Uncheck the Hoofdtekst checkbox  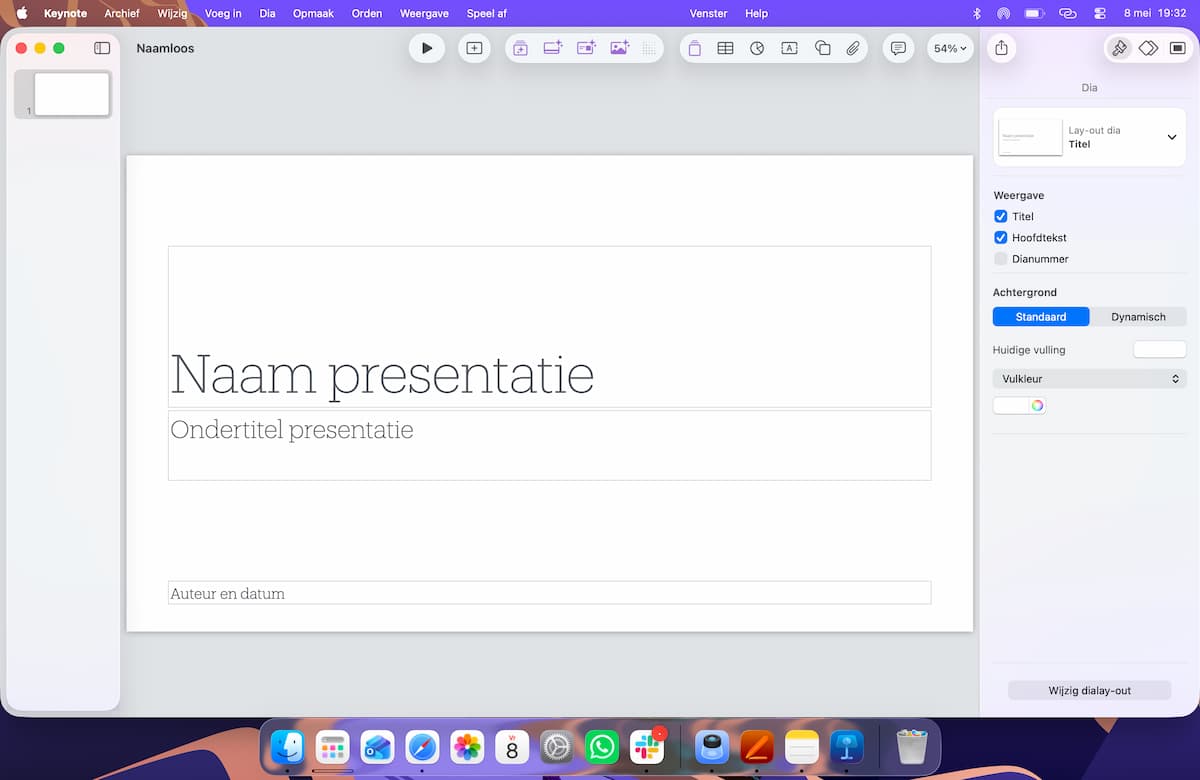[1000, 238]
